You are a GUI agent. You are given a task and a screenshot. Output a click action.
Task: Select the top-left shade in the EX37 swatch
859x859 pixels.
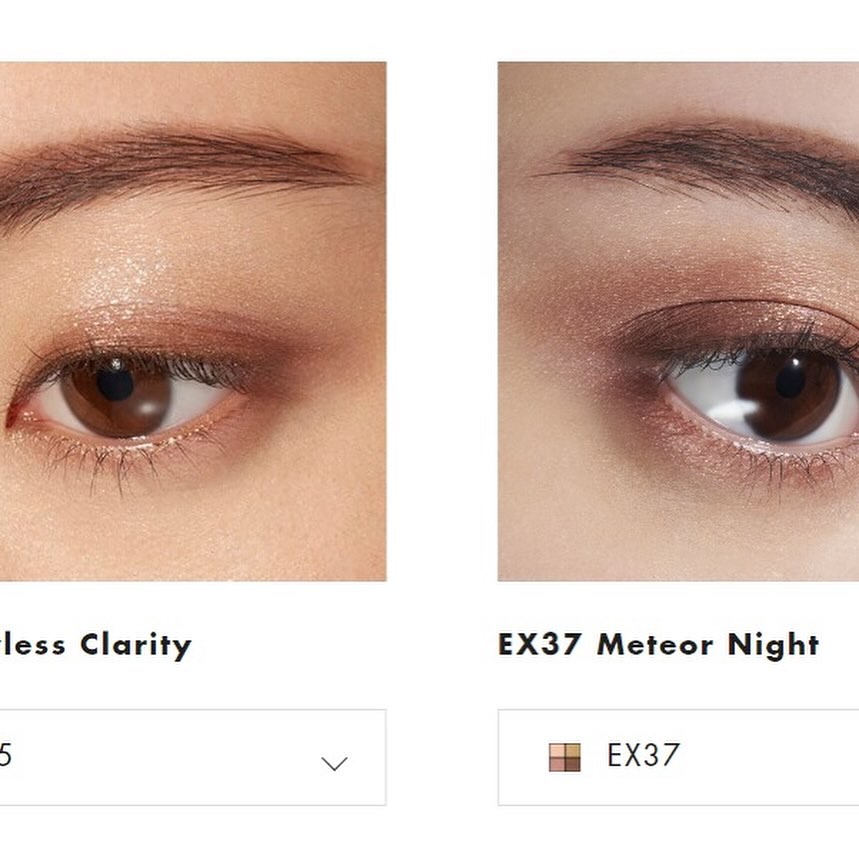pyautogui.click(x=558, y=750)
